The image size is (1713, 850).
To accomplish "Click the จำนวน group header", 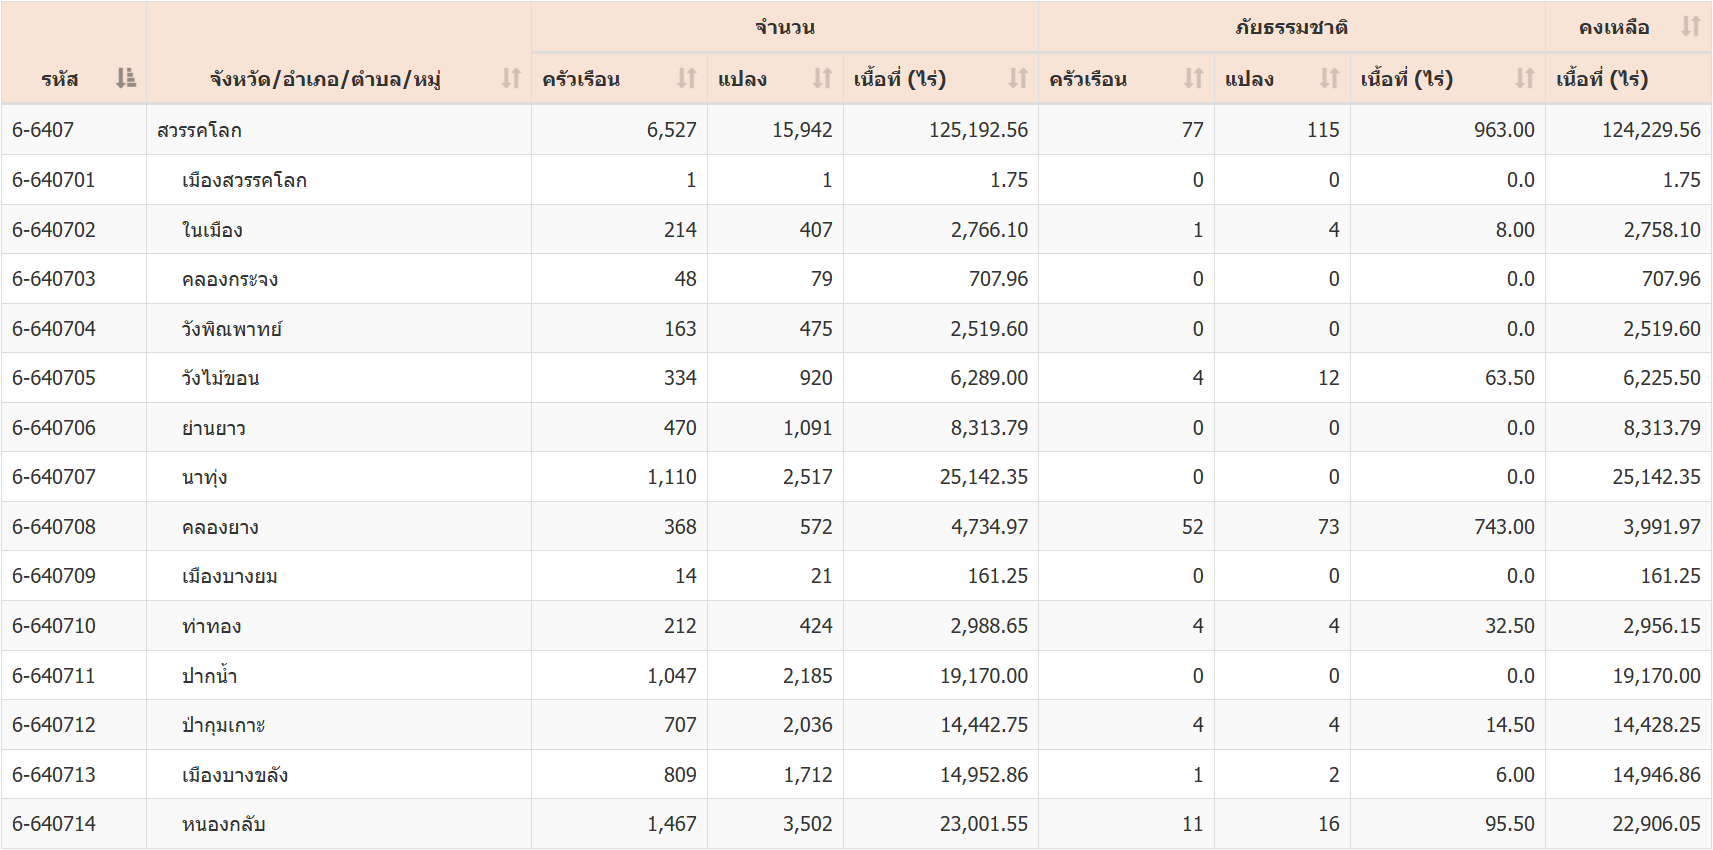I will pos(784,27).
